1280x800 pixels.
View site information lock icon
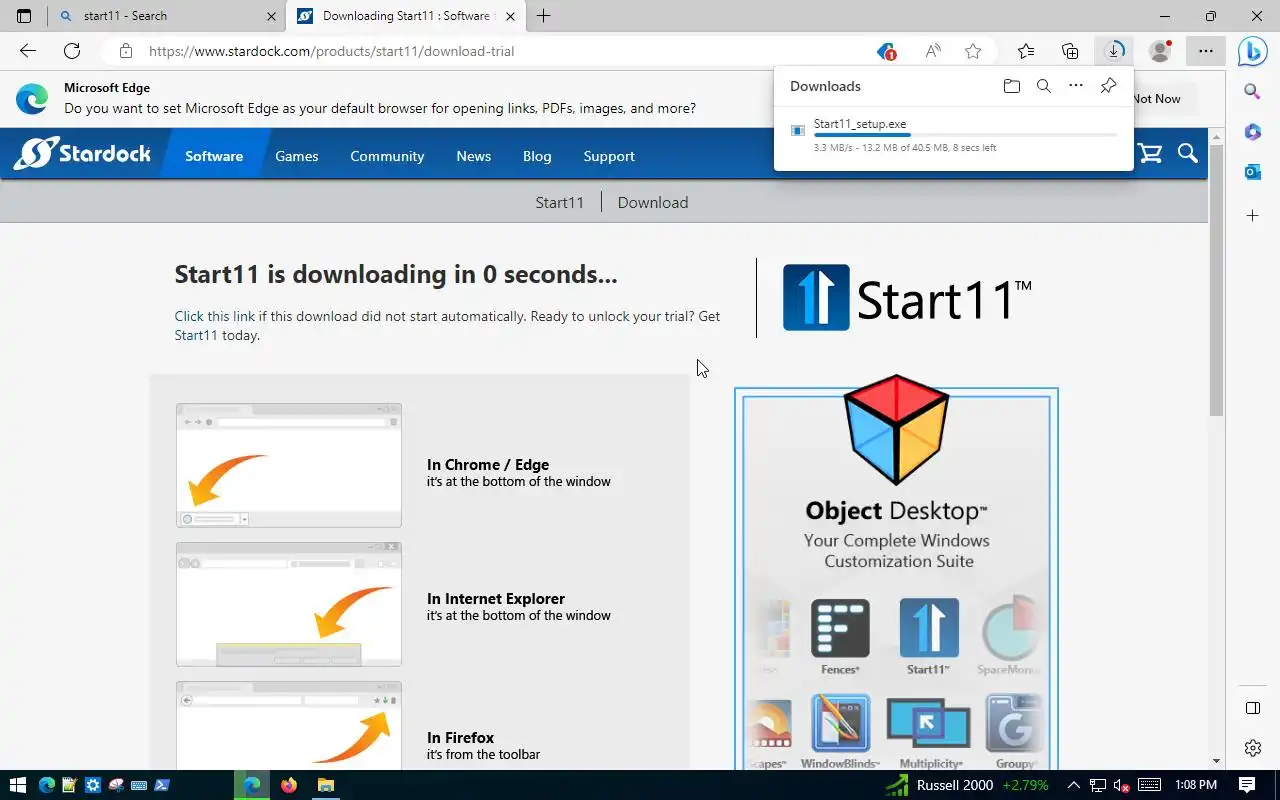(x=125, y=51)
